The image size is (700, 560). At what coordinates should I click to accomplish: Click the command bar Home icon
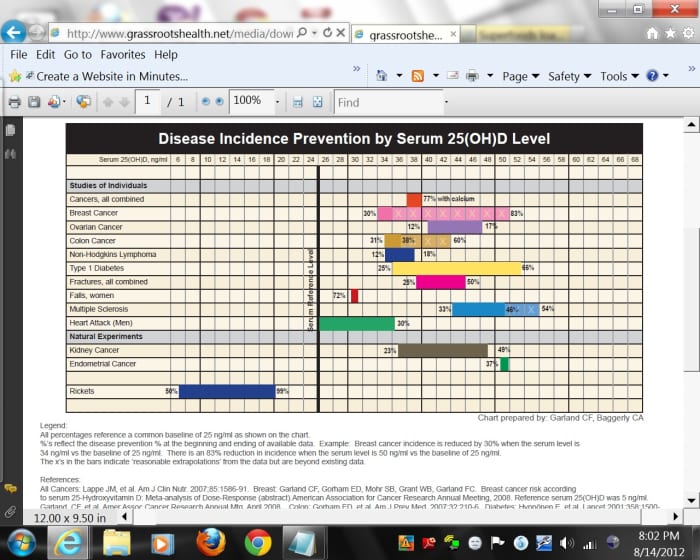pyautogui.click(x=382, y=76)
